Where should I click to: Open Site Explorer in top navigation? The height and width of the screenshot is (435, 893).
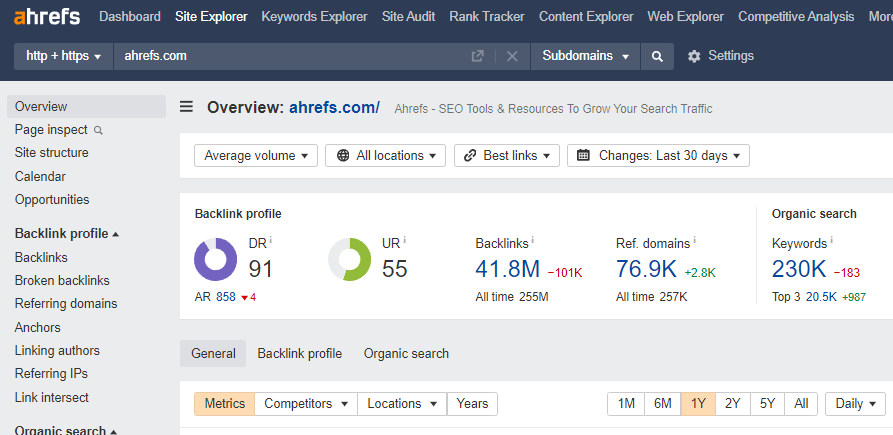point(211,17)
